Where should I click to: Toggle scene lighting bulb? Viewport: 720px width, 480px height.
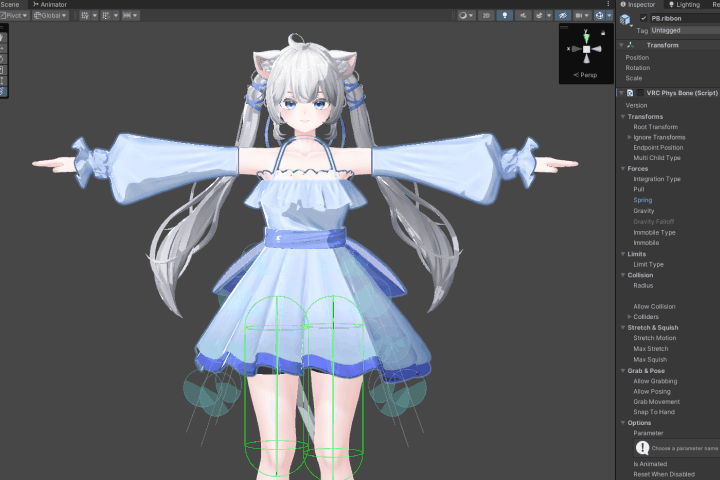(505, 16)
